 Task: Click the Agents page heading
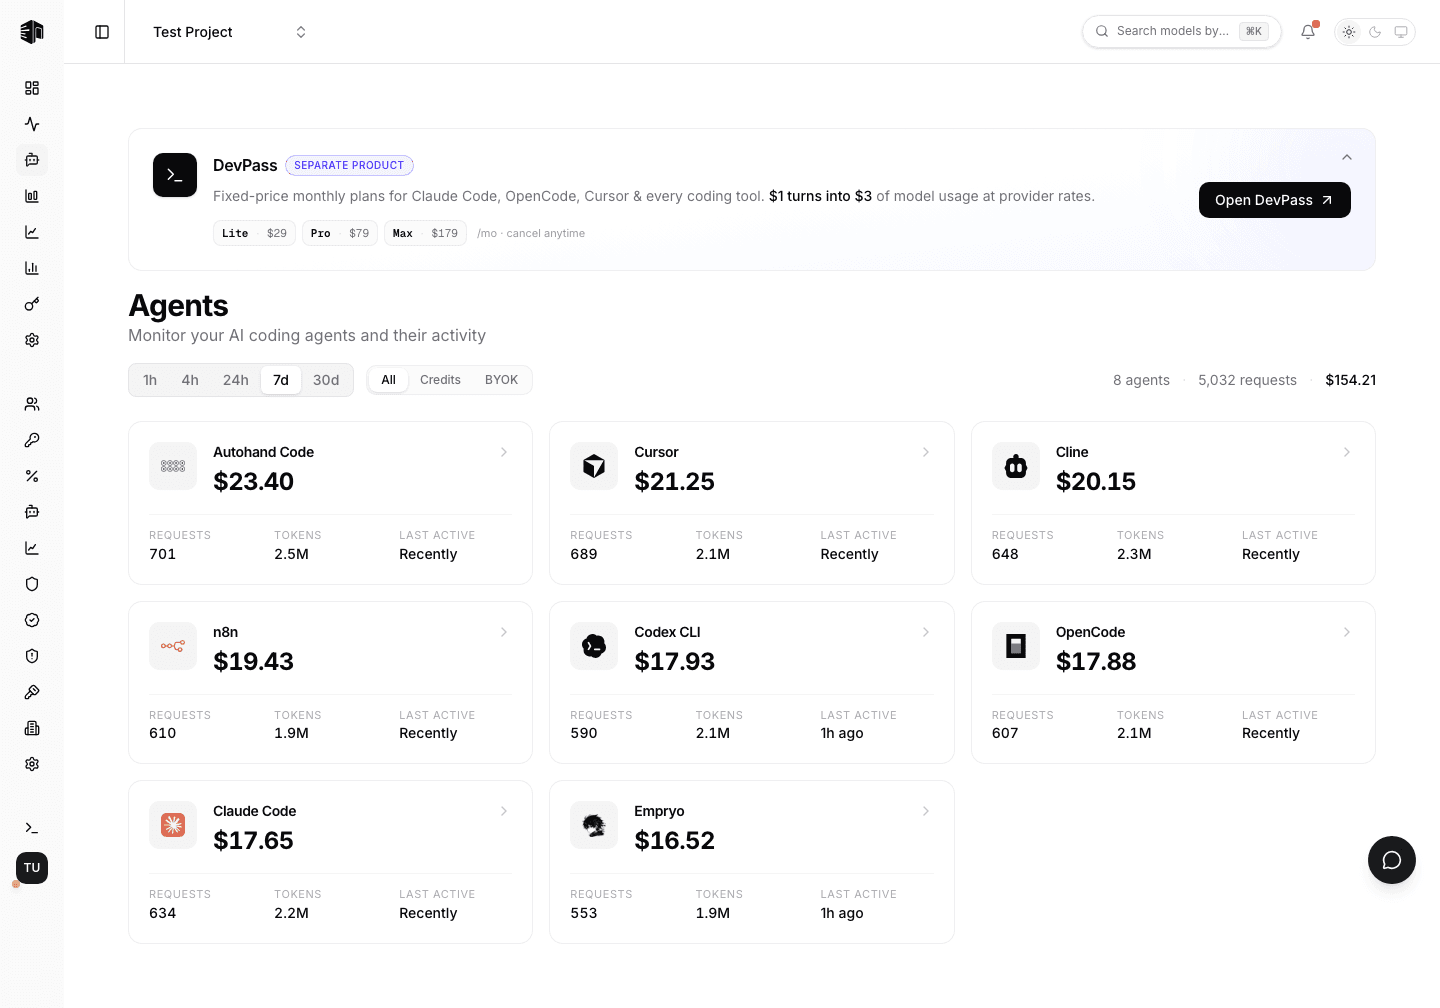[x=178, y=305]
